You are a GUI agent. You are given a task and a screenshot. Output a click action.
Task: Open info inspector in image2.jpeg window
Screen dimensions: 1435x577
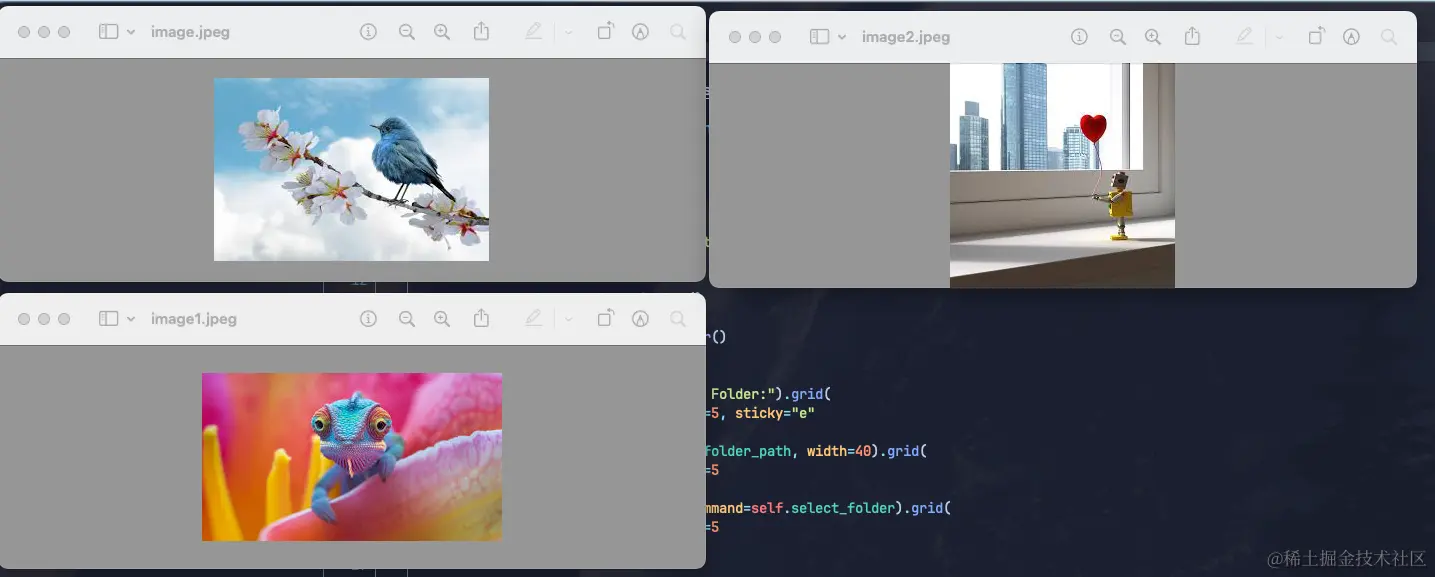click(x=1079, y=37)
